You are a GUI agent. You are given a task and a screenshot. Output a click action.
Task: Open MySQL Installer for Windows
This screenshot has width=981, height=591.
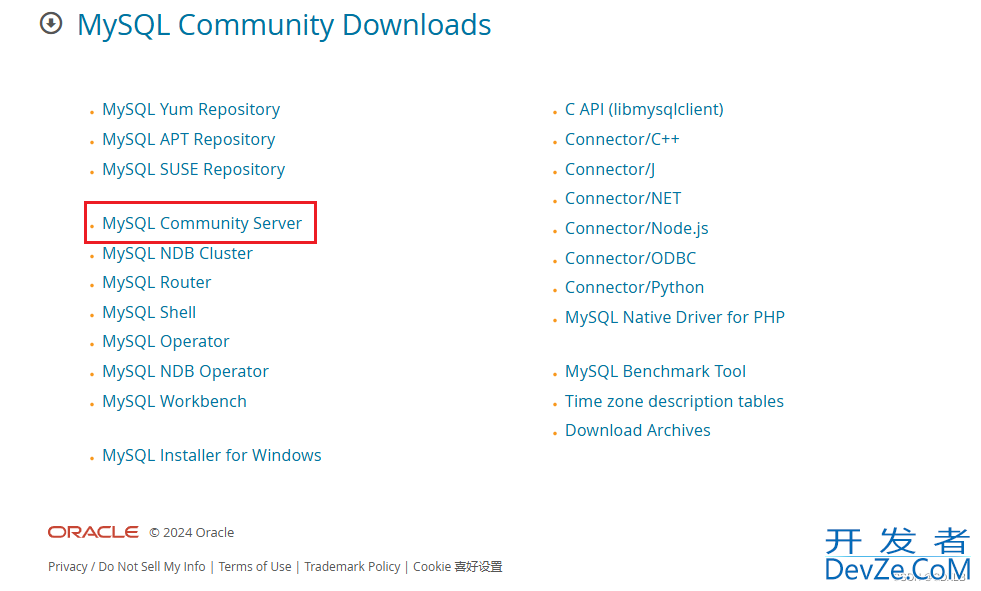211,455
